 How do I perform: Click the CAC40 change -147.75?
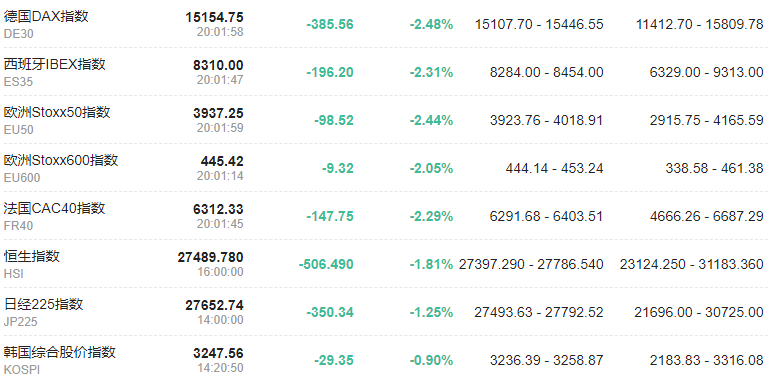point(330,217)
